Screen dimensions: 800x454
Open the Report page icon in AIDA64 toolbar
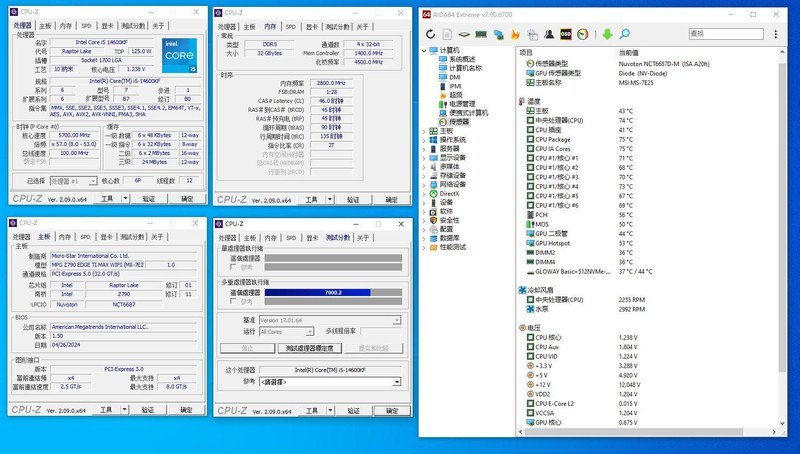pos(447,34)
